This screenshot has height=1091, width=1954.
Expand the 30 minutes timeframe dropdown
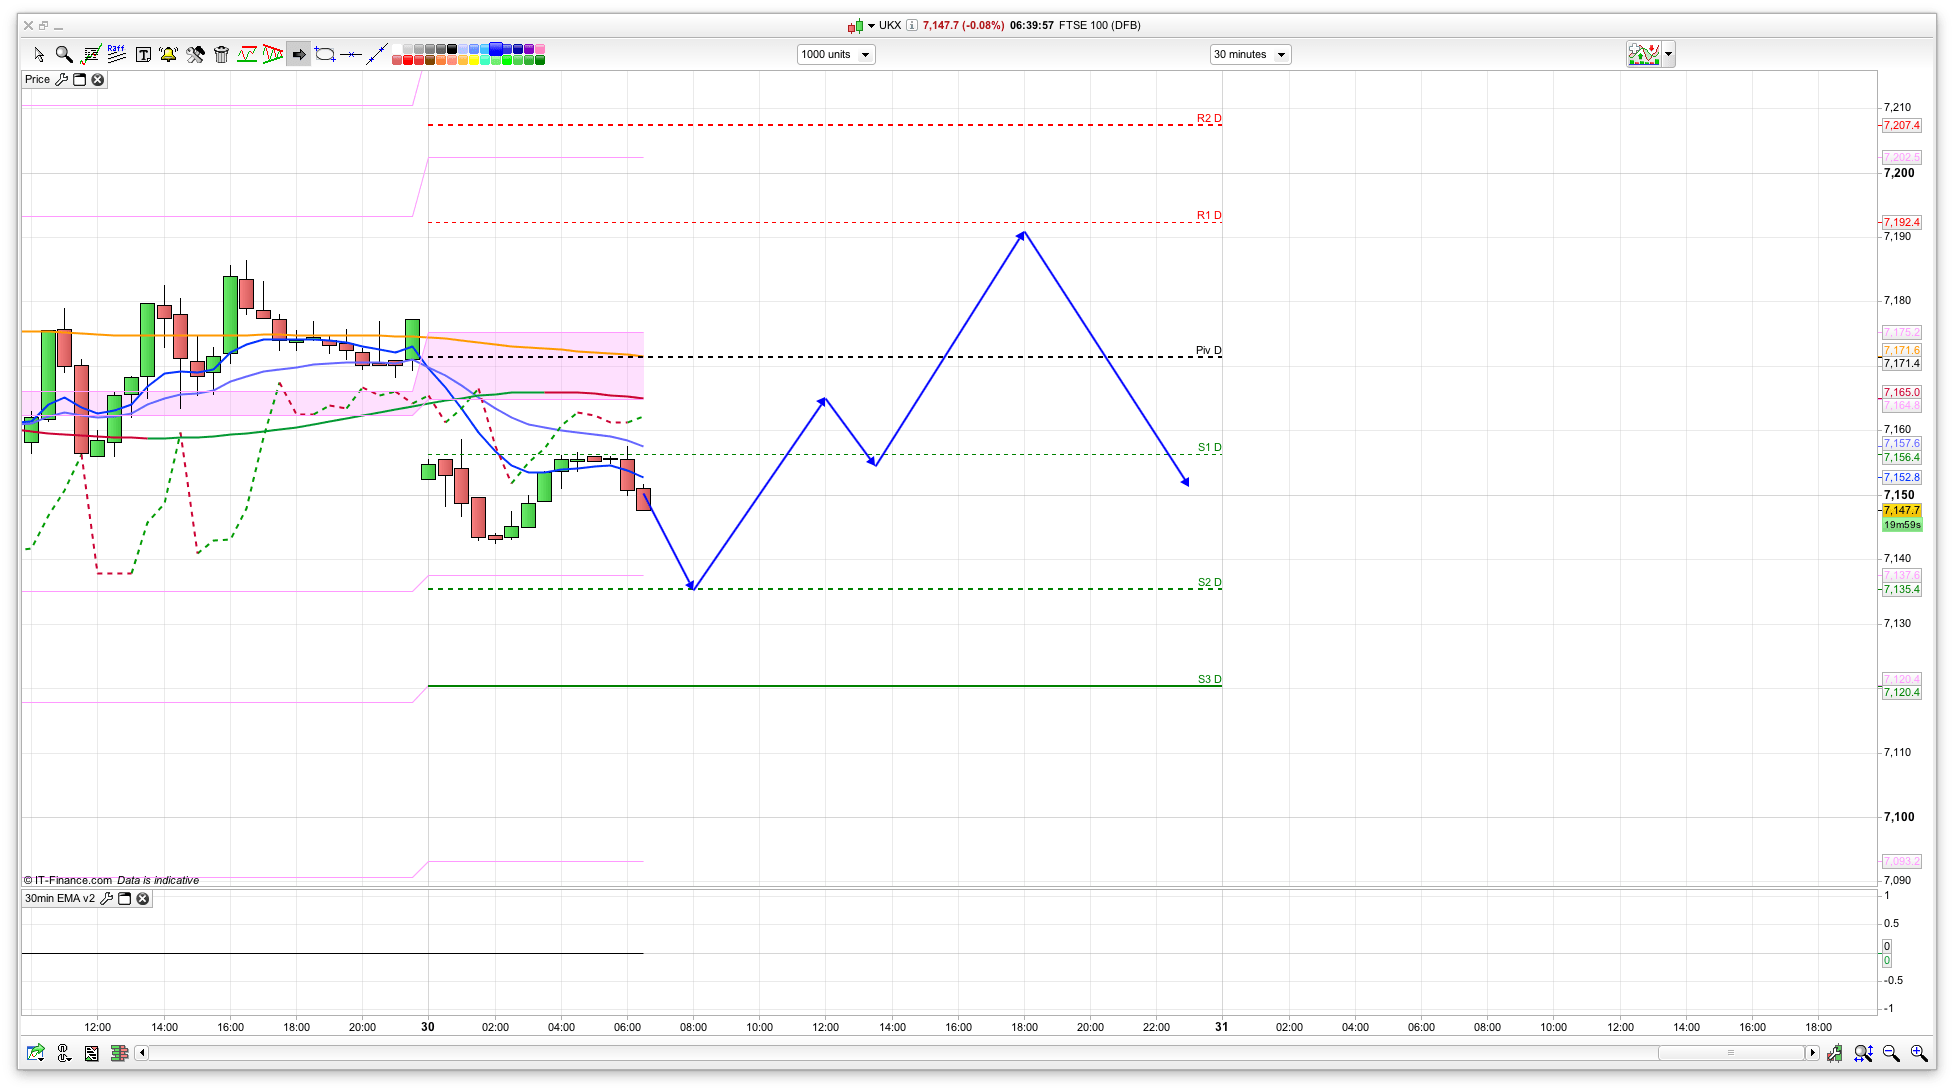click(1250, 55)
